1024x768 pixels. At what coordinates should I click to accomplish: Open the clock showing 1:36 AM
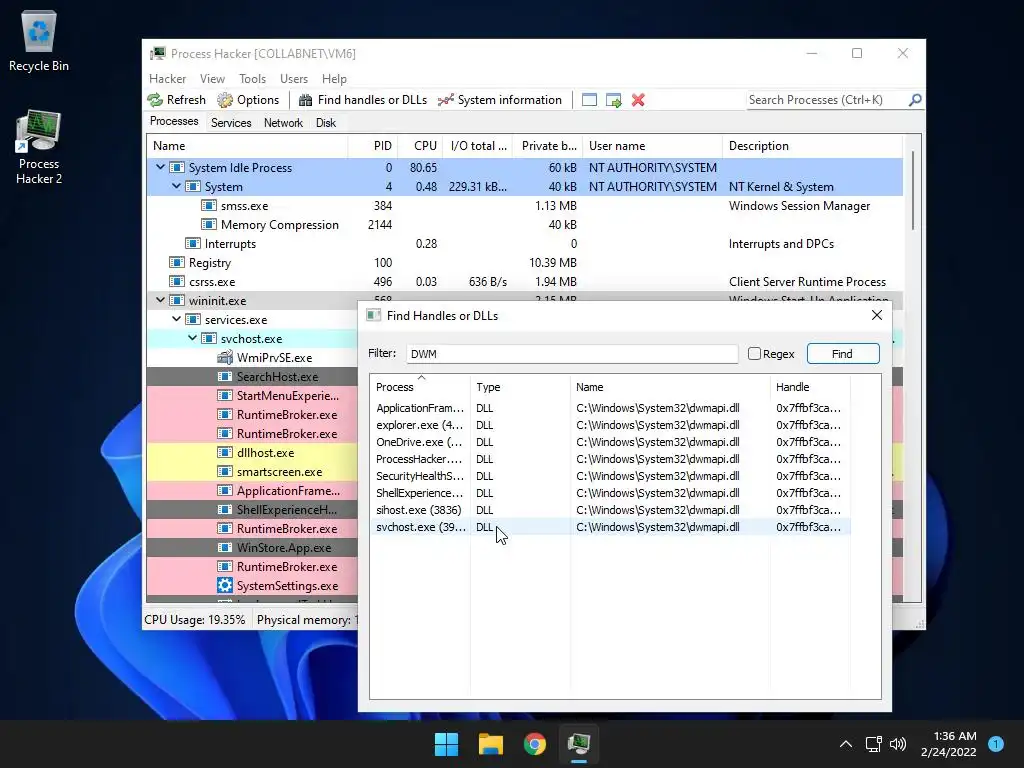tap(949, 744)
